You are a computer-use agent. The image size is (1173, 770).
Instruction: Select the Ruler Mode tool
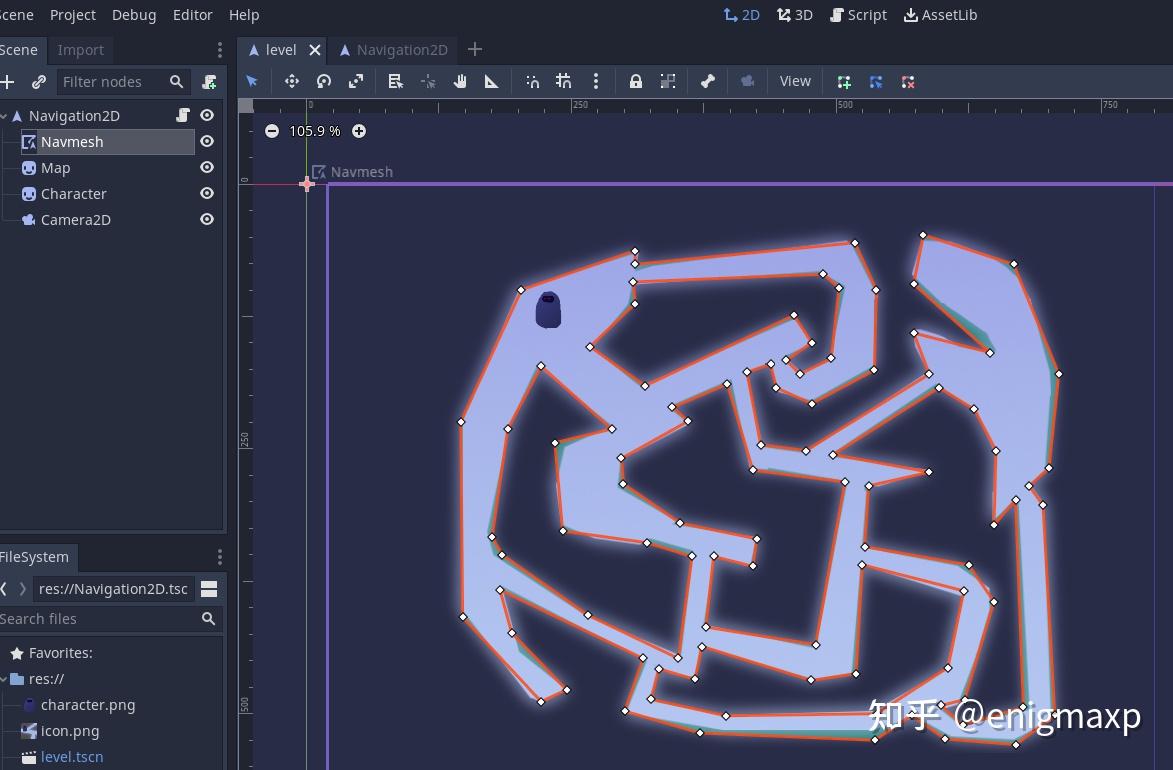[492, 82]
